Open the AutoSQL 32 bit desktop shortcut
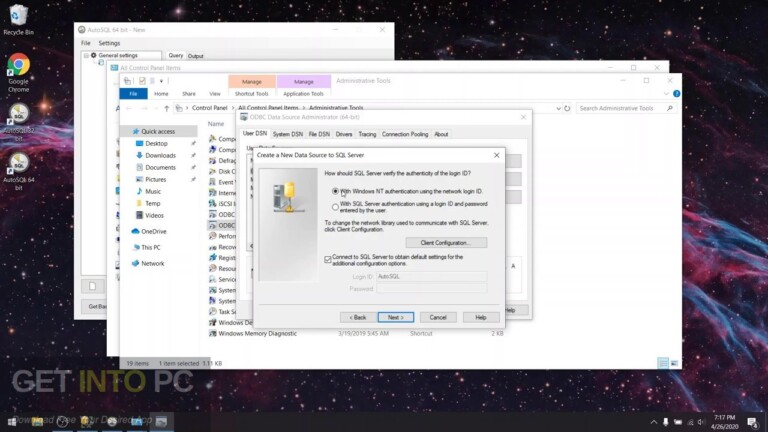Image resolution: width=768 pixels, height=432 pixels. 19,122
